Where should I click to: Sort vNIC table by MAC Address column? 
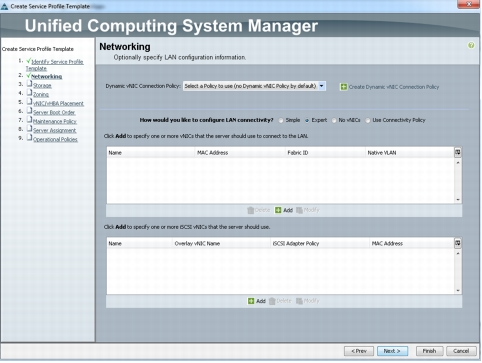[240, 153]
